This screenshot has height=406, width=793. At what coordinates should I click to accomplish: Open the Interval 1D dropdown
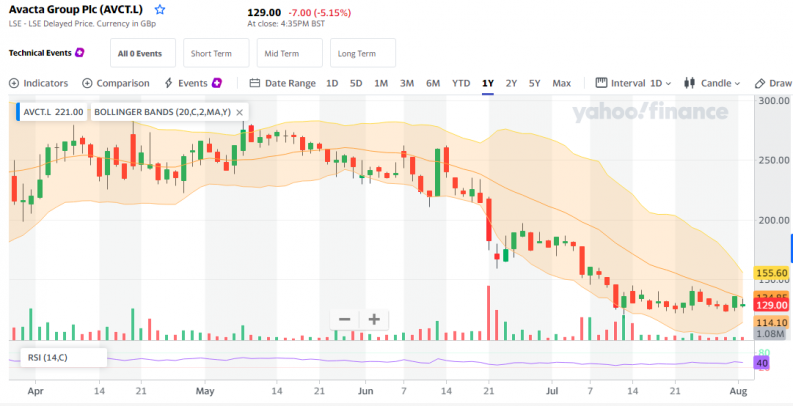[633, 83]
